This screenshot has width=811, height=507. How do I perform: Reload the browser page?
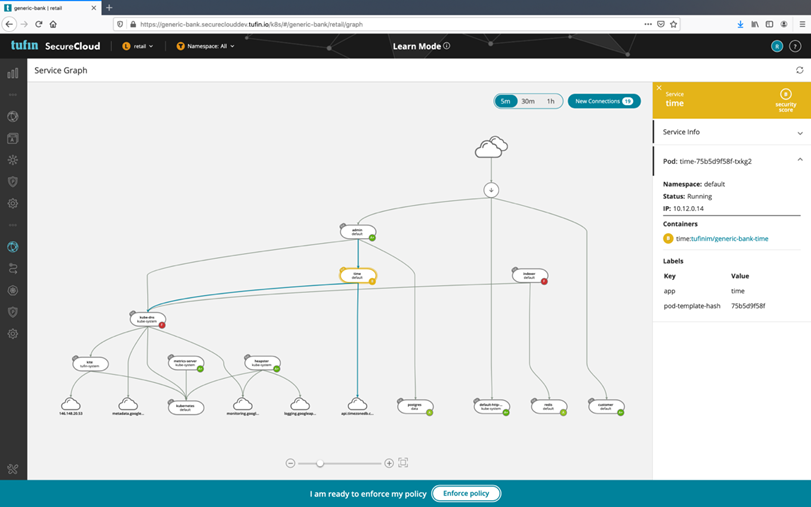(38, 24)
